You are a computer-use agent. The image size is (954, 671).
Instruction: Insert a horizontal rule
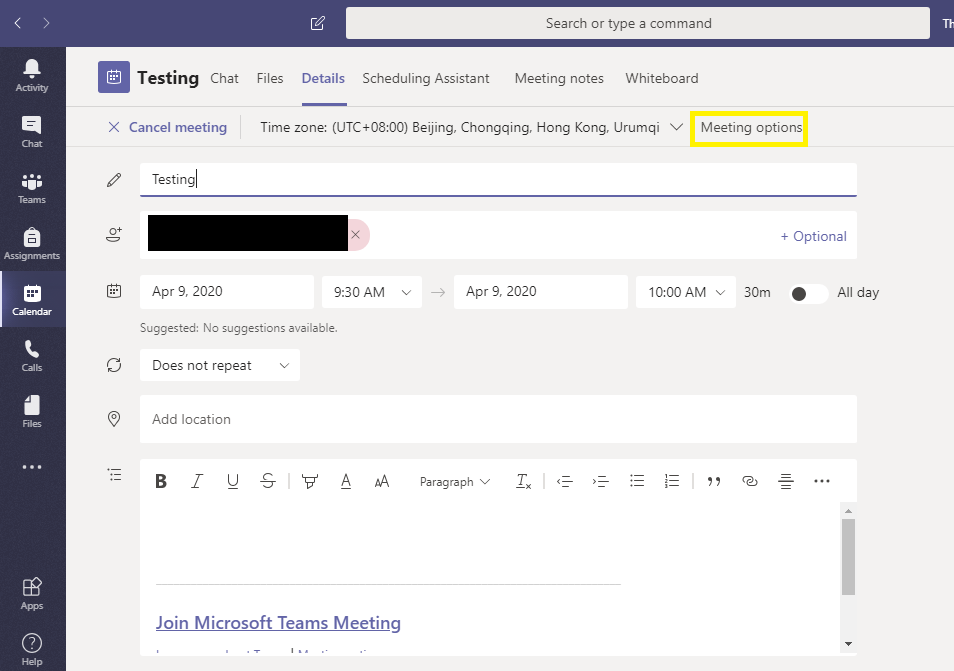coord(785,481)
